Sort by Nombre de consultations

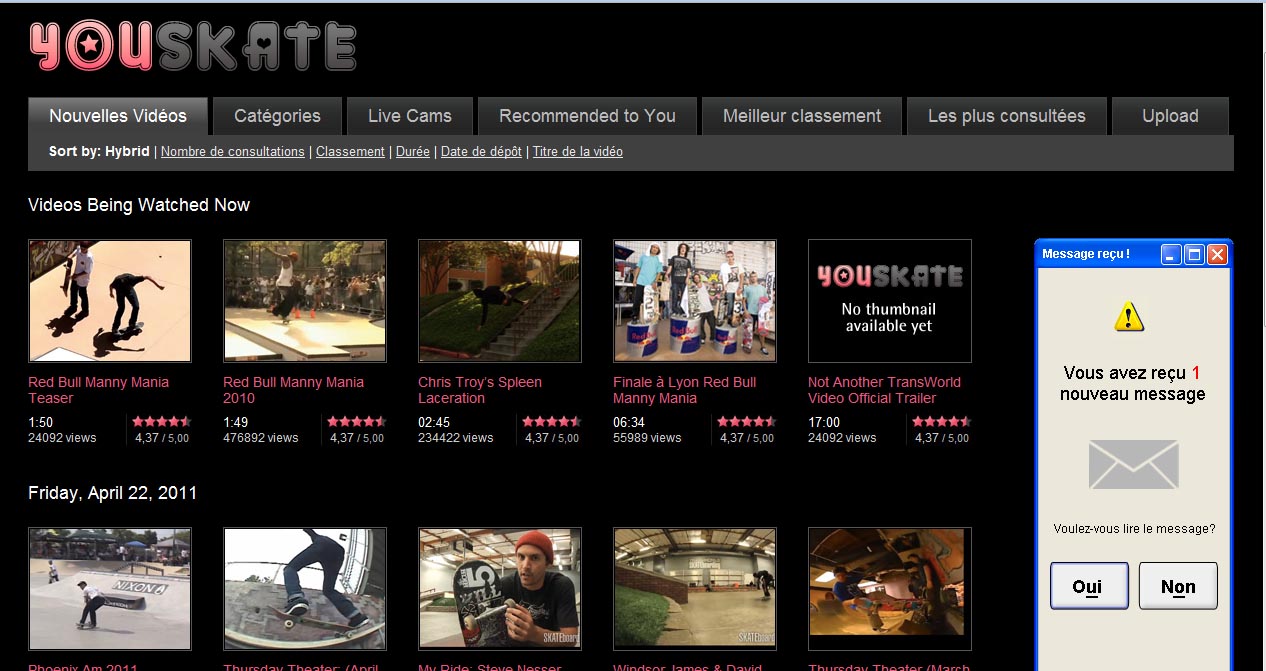[232, 152]
